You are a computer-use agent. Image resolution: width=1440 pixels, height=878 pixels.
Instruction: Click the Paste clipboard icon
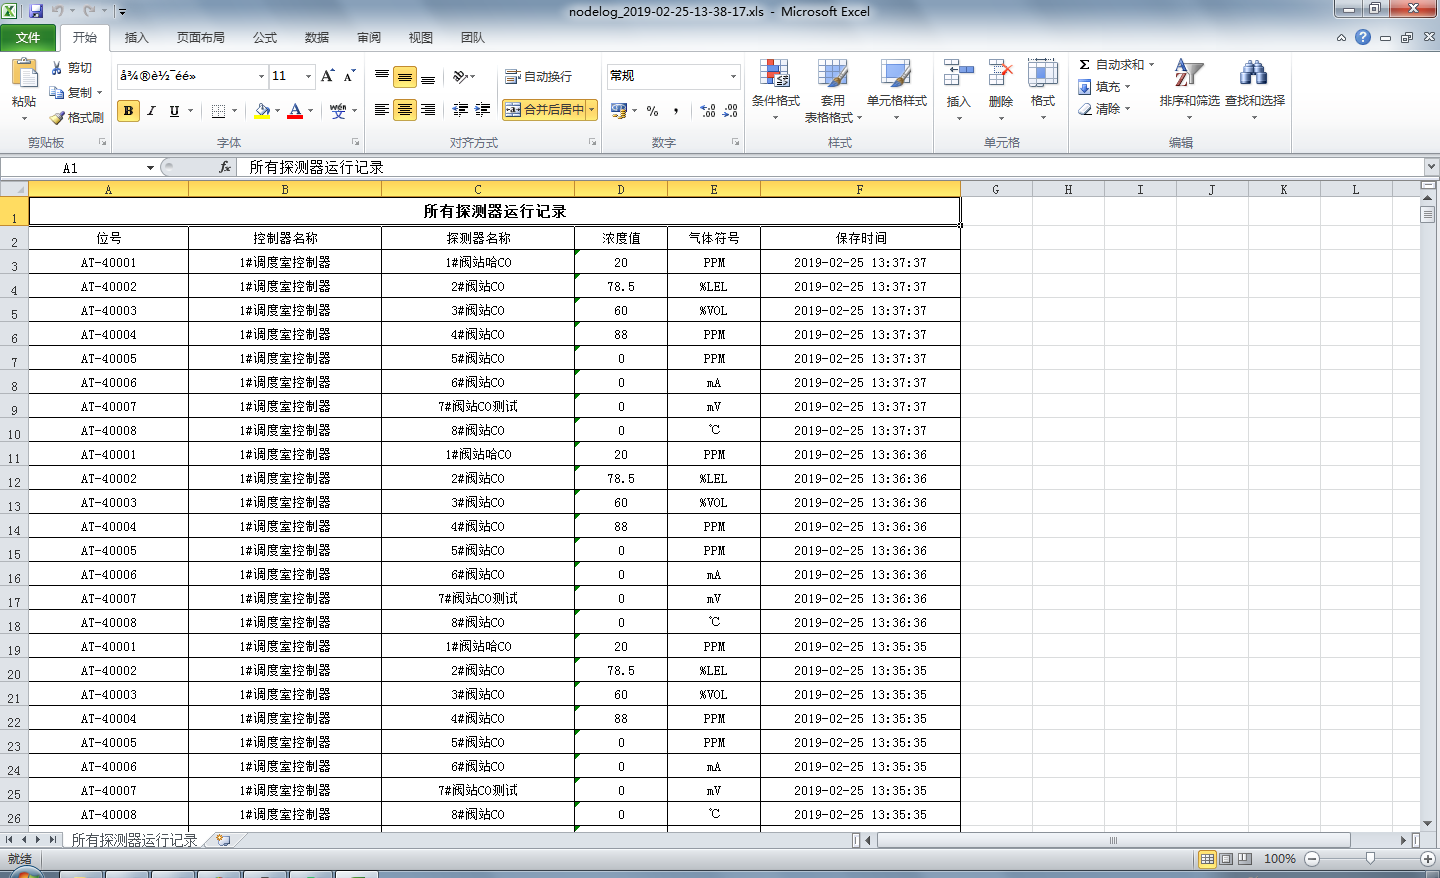[24, 73]
